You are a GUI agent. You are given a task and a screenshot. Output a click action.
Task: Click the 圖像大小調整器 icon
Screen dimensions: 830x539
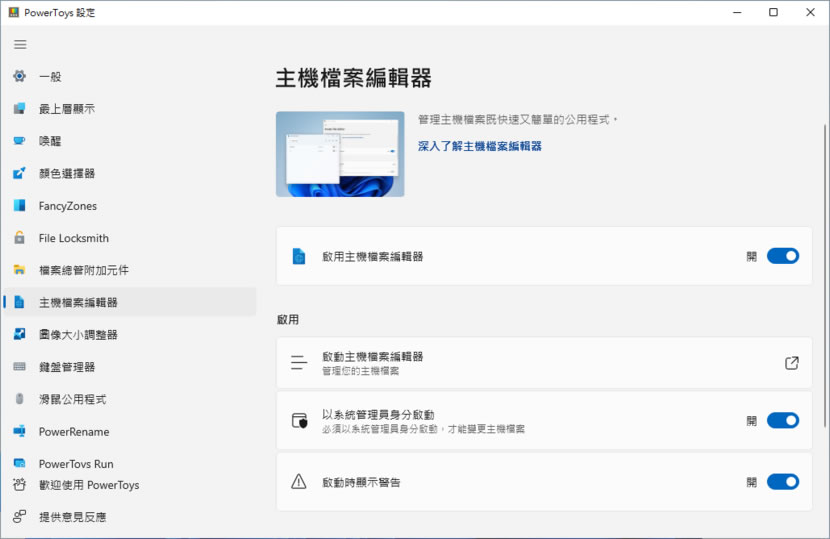[x=19, y=335]
